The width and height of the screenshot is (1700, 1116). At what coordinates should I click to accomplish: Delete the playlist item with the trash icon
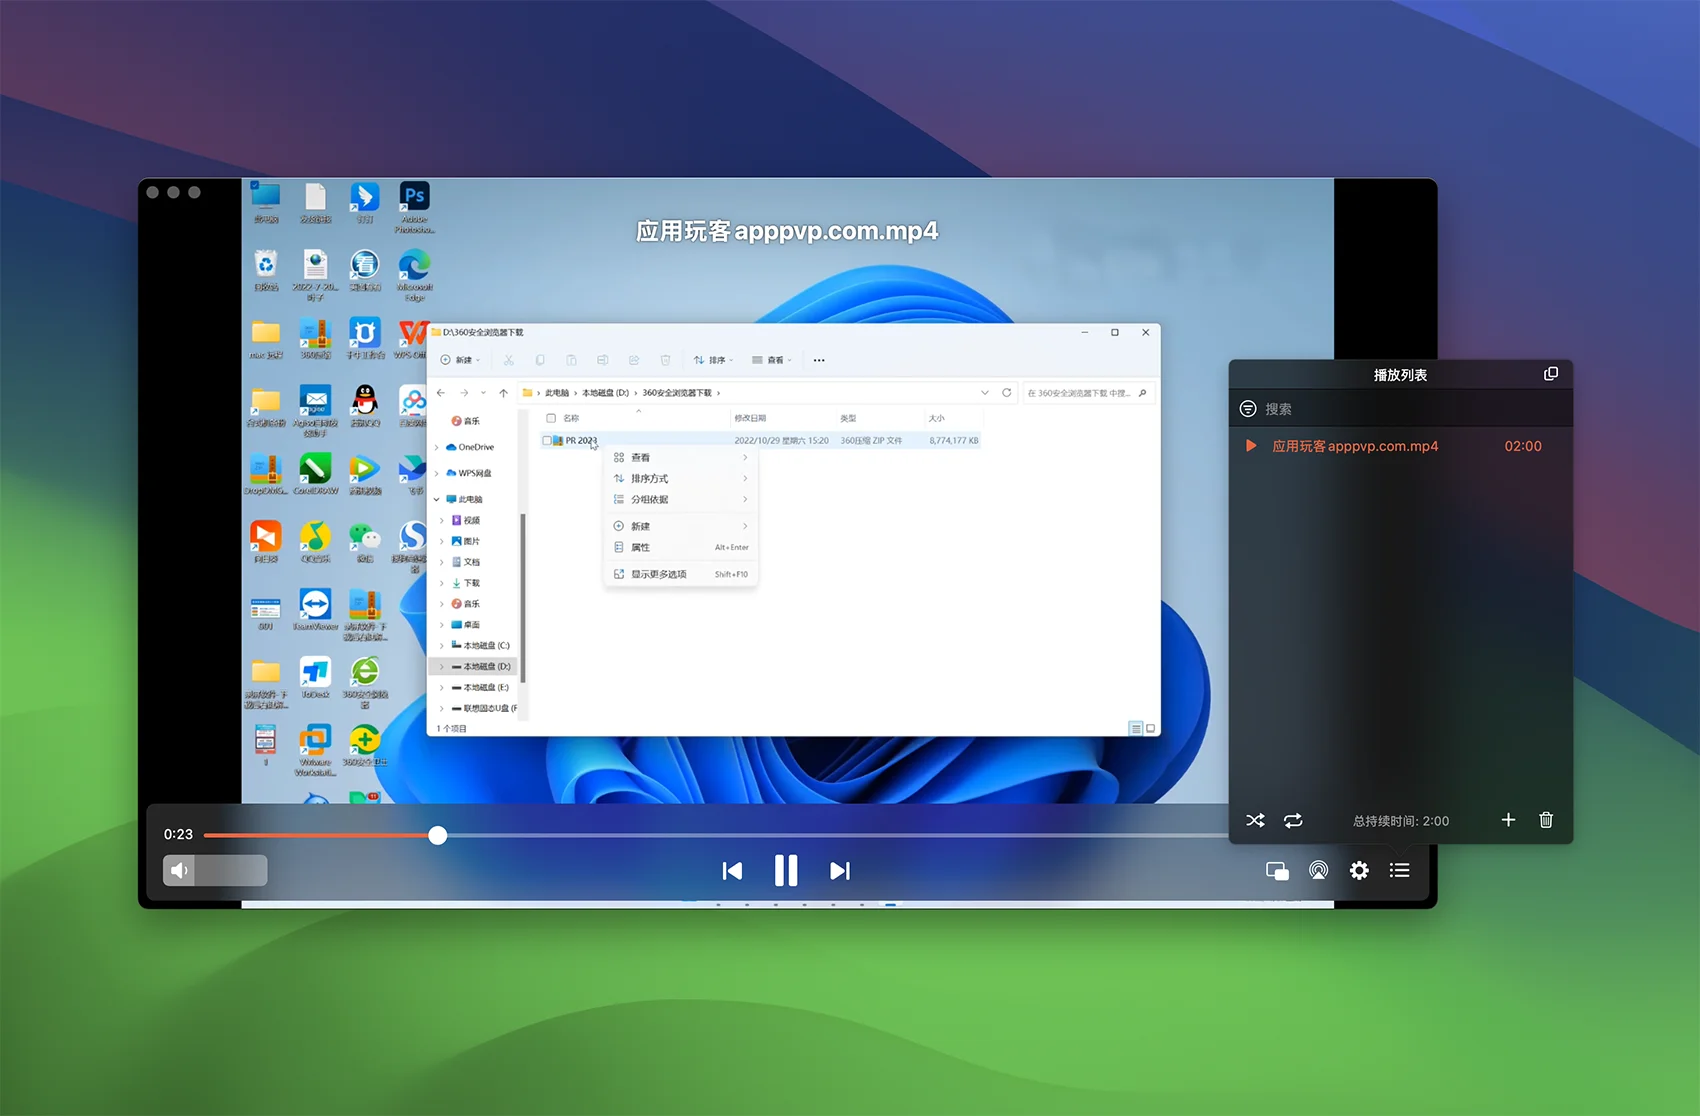(1546, 820)
